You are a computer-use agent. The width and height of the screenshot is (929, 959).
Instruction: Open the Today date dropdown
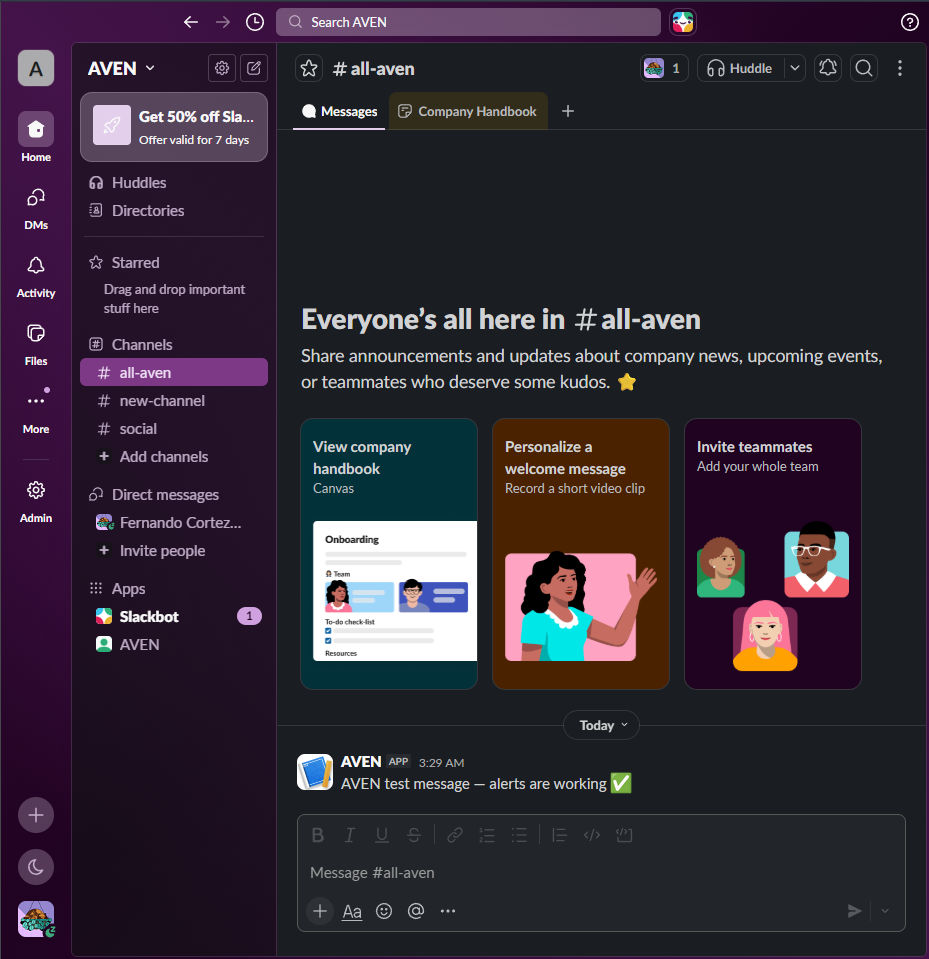[601, 725]
